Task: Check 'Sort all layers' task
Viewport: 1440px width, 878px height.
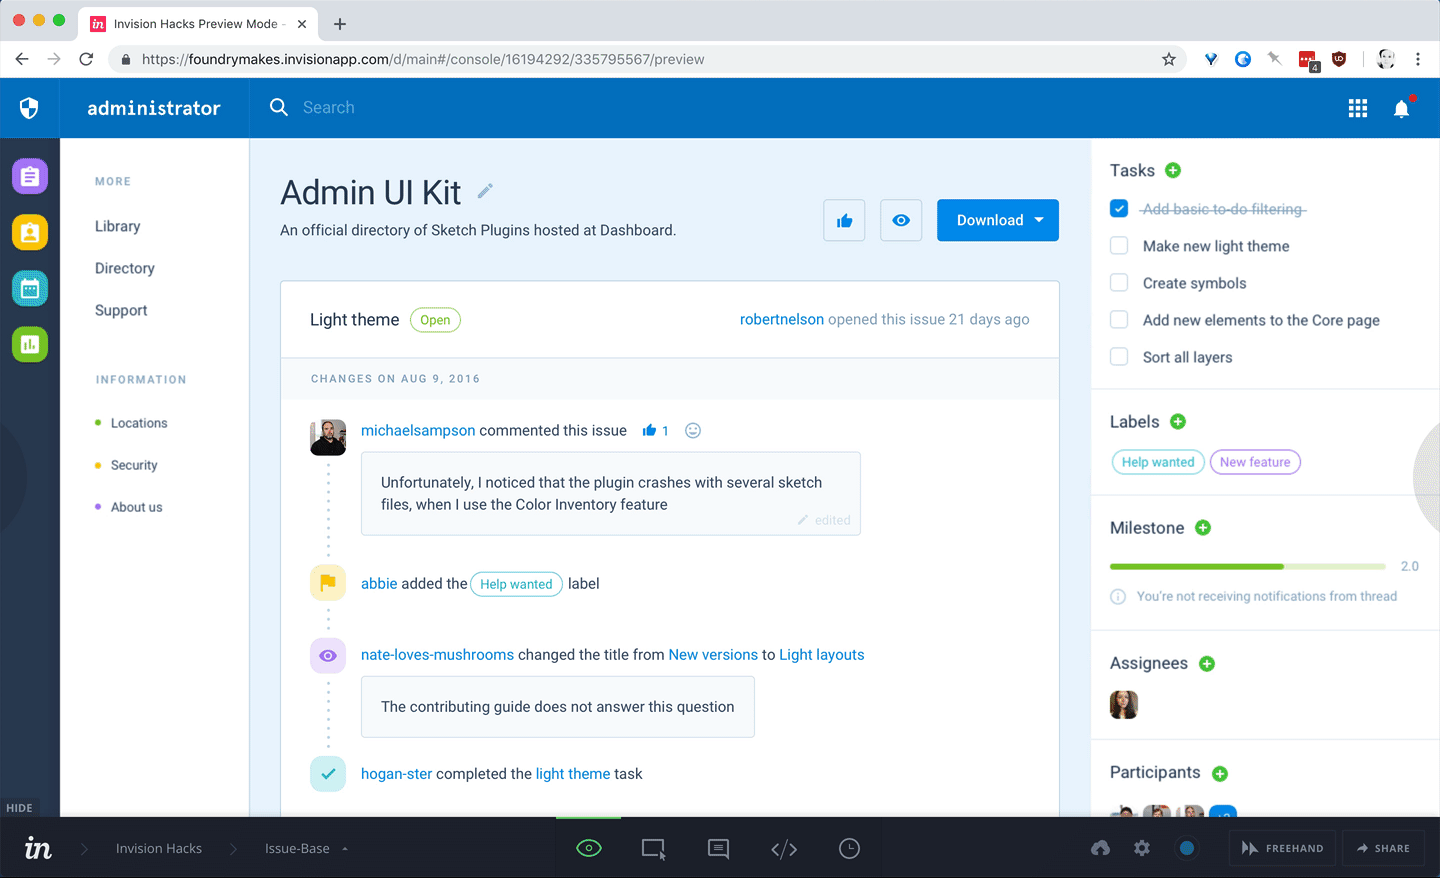Action: 1119,356
